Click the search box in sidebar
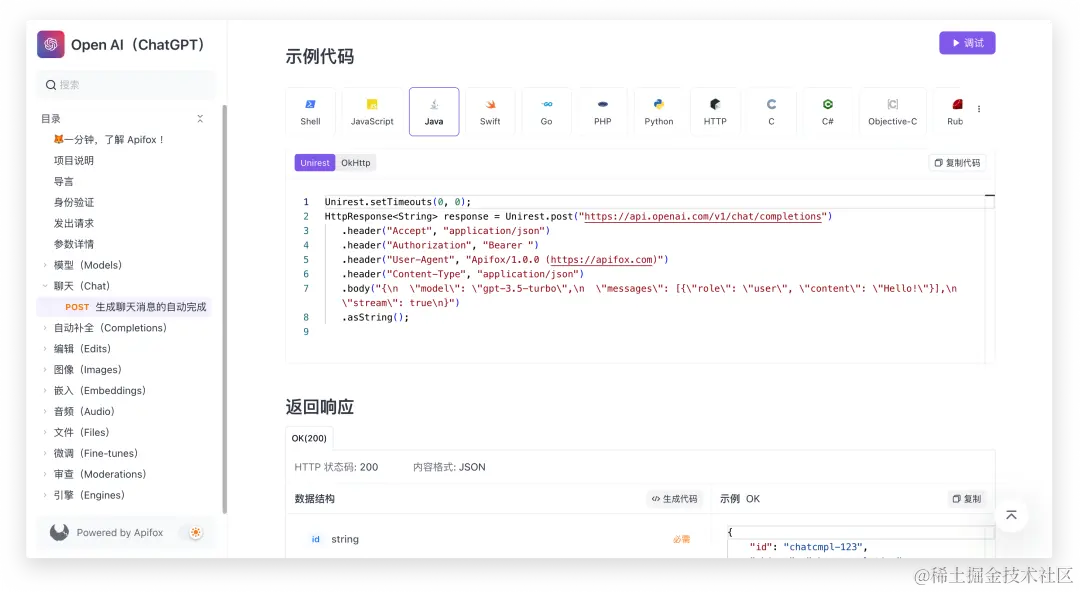This screenshot has height=592, width=1080. click(126, 85)
